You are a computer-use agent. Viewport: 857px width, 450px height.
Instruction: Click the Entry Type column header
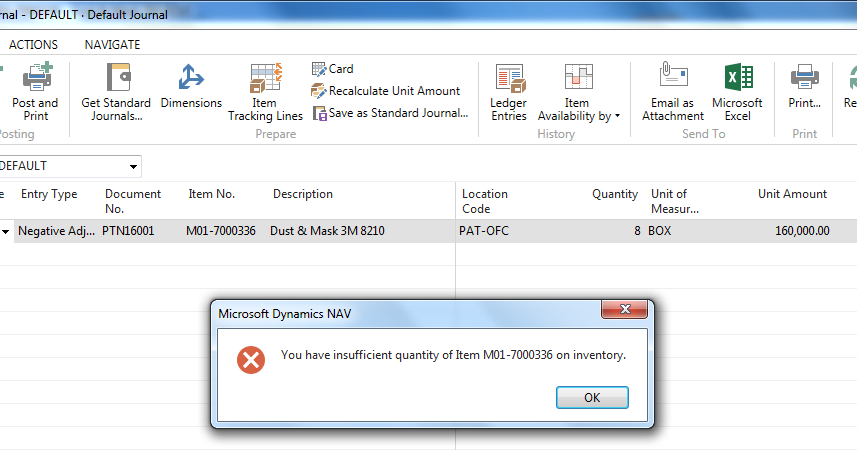tap(49, 194)
